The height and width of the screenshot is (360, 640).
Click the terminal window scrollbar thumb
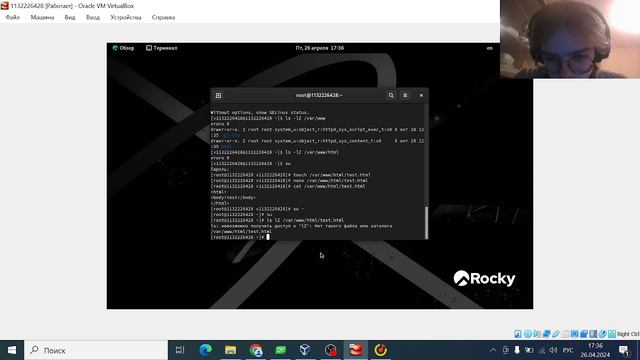pyautogui.click(x=427, y=222)
